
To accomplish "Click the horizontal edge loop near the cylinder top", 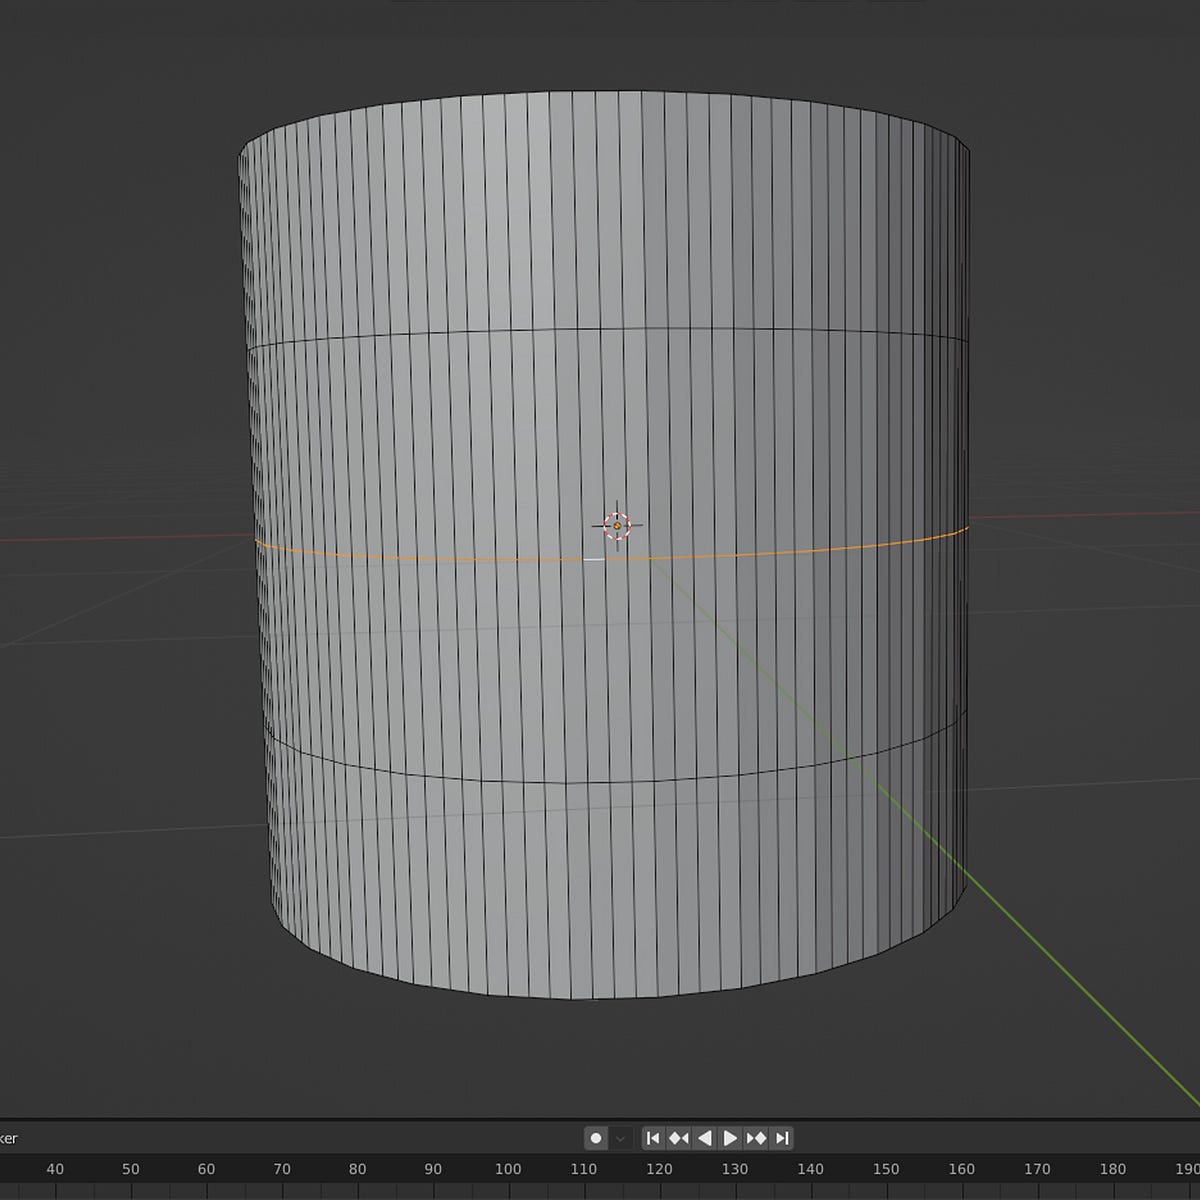I will (x=600, y=330).
